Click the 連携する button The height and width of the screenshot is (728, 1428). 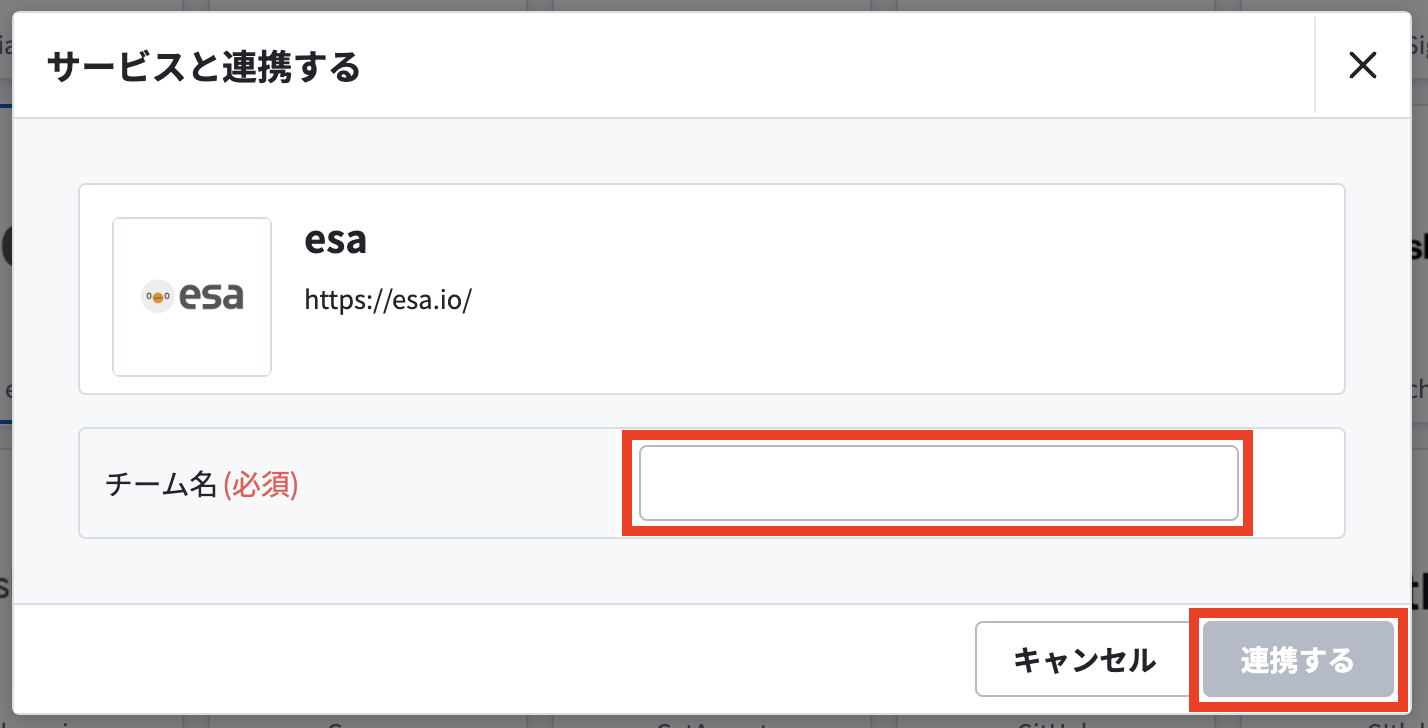1298,659
